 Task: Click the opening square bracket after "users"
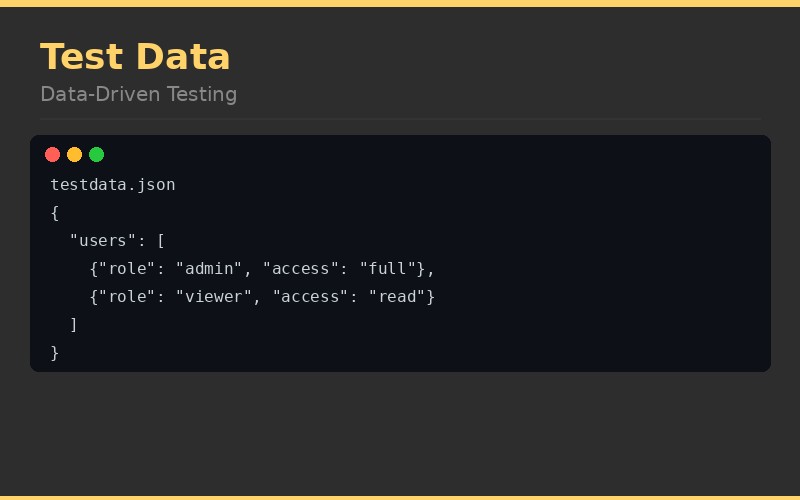tap(161, 241)
